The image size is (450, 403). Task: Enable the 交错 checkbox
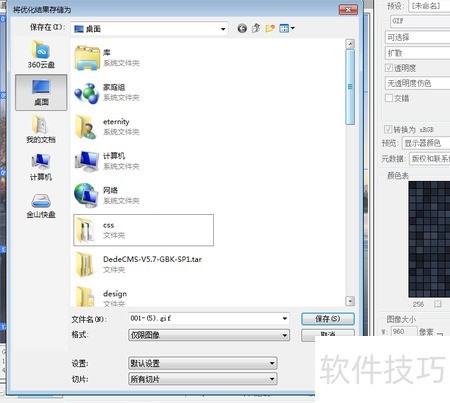tap(389, 98)
